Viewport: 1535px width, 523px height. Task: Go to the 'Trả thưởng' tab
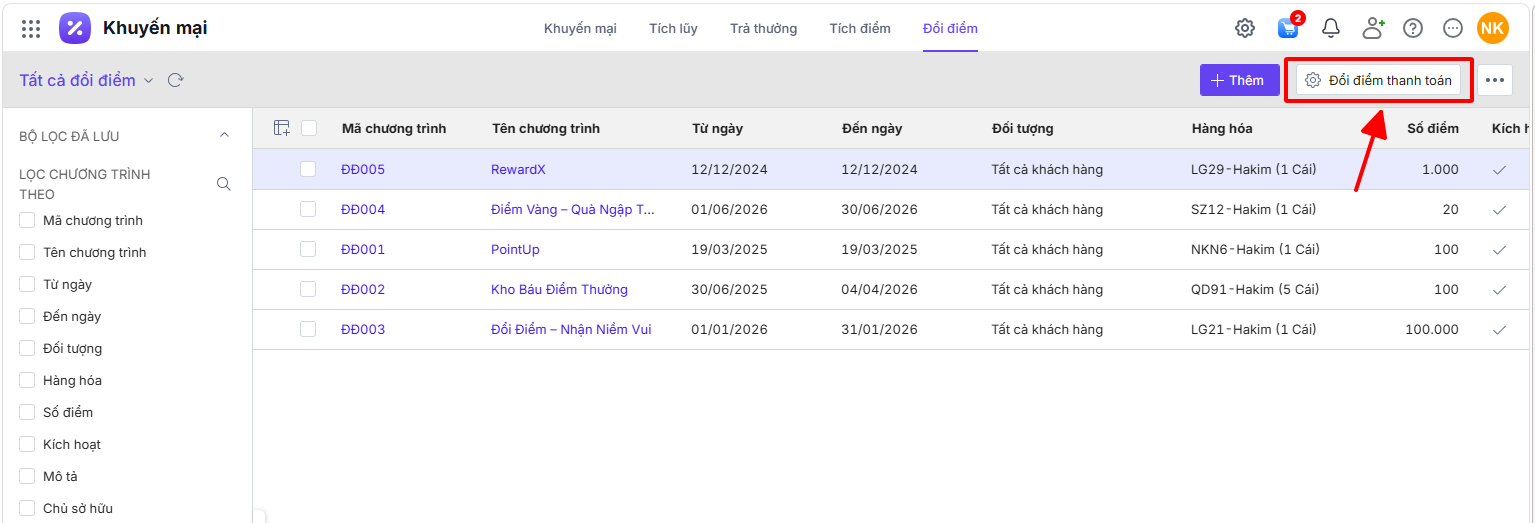pos(763,28)
